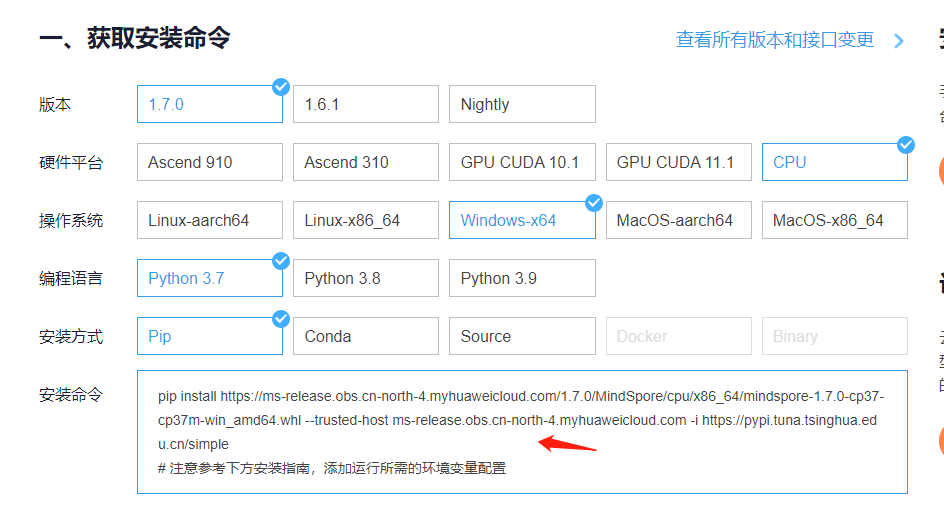Choose Windows-x64 operating system
Screen dimensions: 944x524
coord(522,220)
